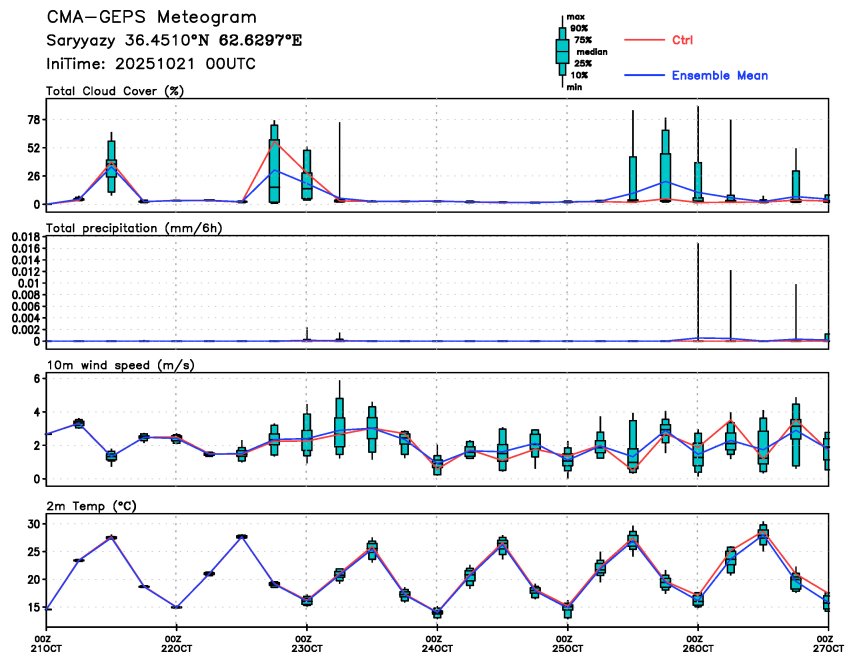Click the 00Z 26OCT time axis label

696,644
